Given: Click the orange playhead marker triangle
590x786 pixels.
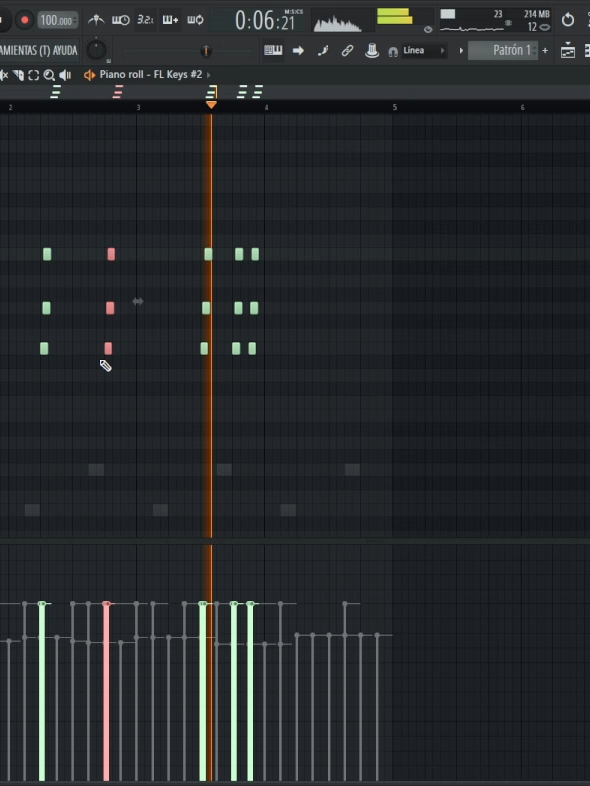Looking at the screenshot, I should (211, 105).
